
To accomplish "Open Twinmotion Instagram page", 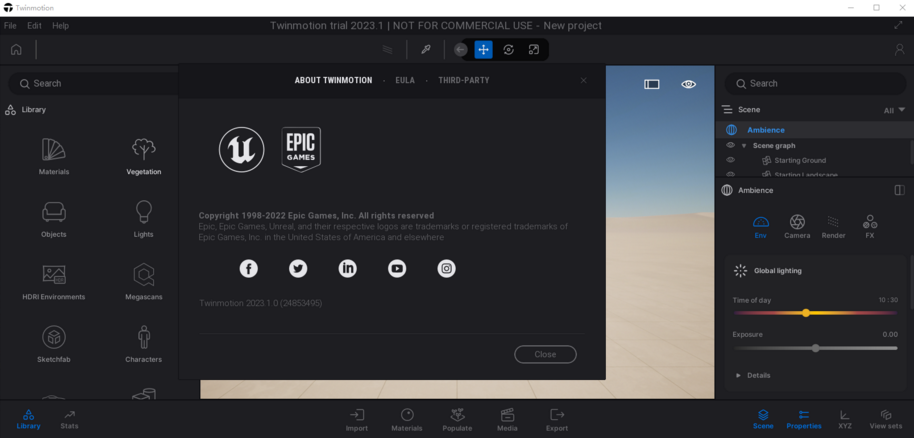I will 447,268.
